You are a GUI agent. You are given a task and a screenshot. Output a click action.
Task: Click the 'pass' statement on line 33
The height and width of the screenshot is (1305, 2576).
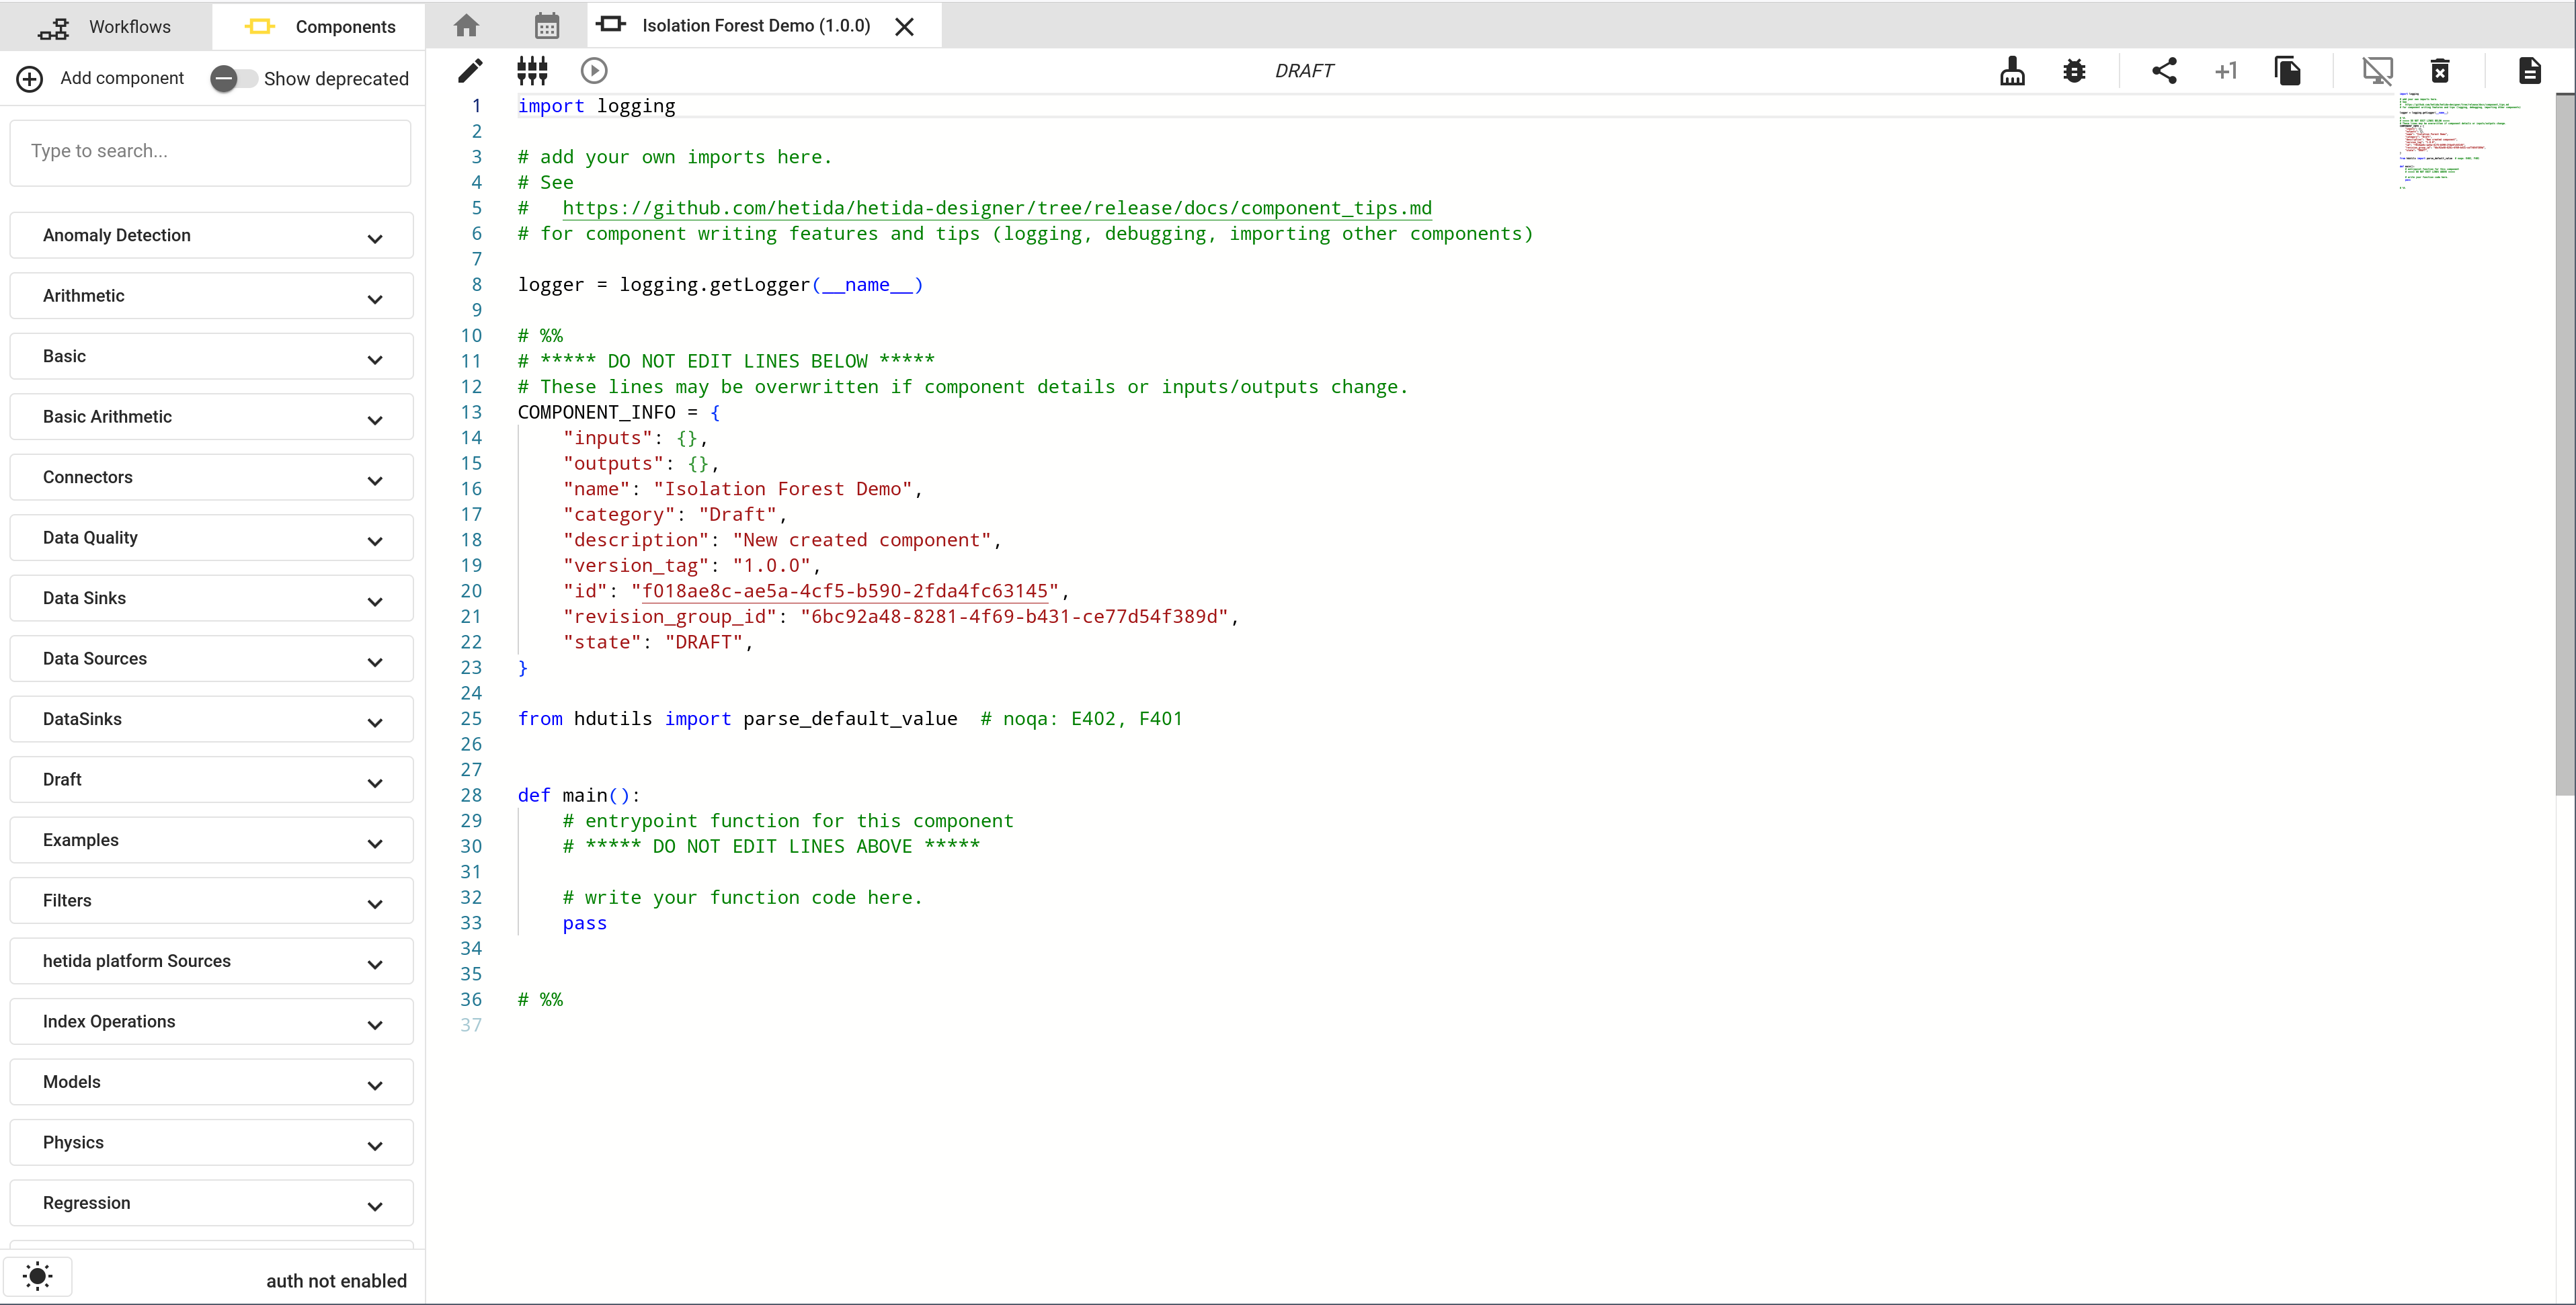click(x=585, y=923)
